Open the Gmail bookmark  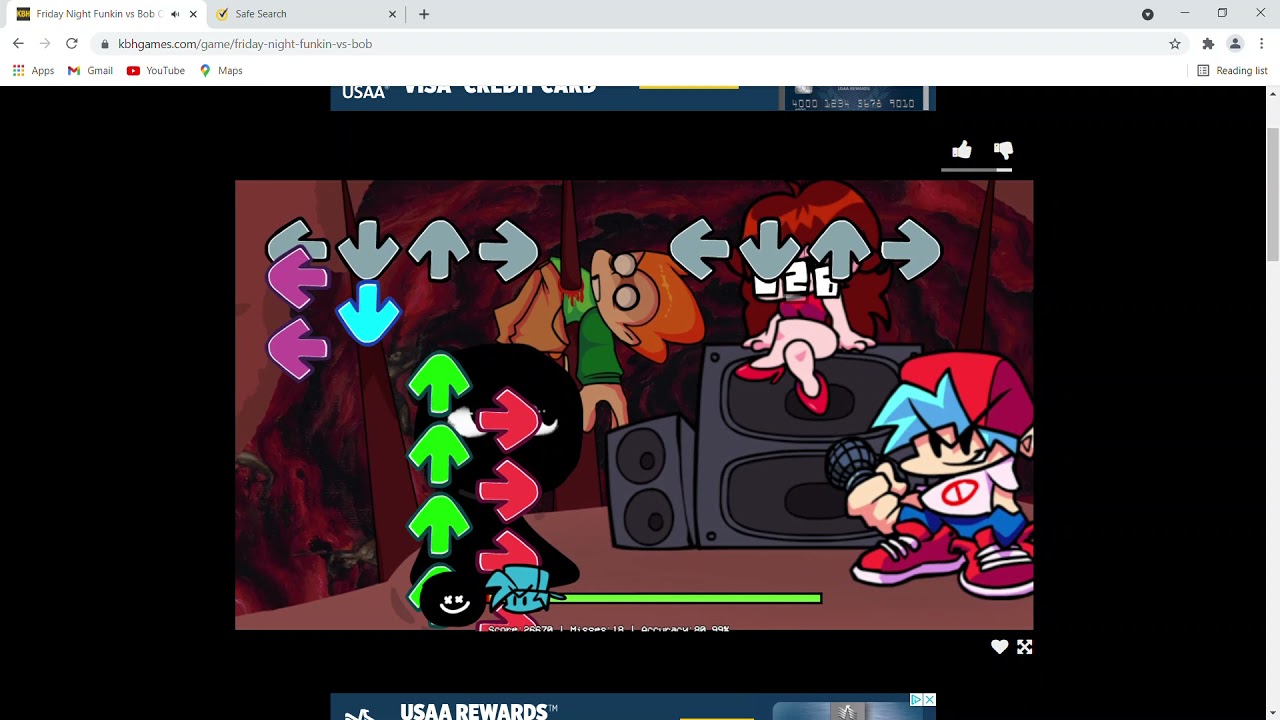coord(90,71)
